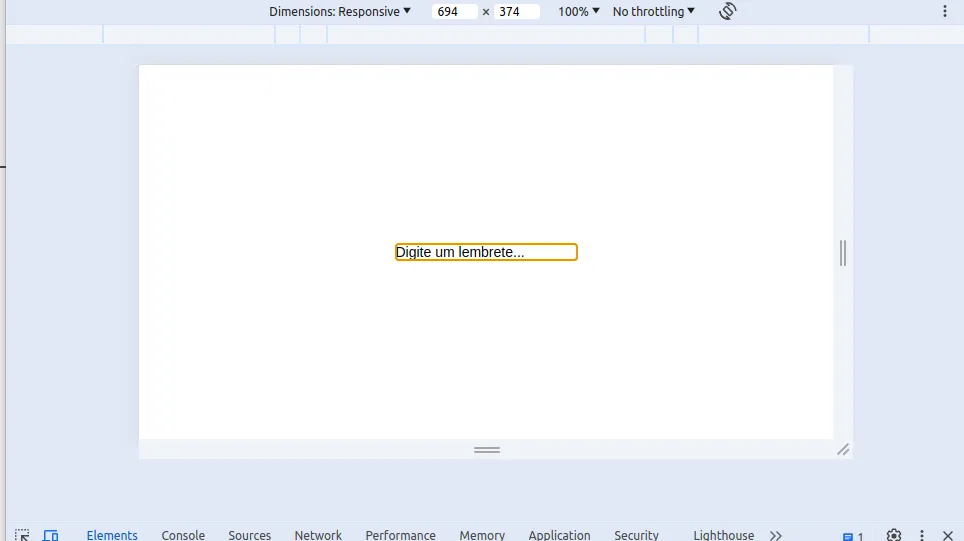Switch to the Elements tab
The width and height of the screenshot is (964, 541).
click(x=112, y=535)
